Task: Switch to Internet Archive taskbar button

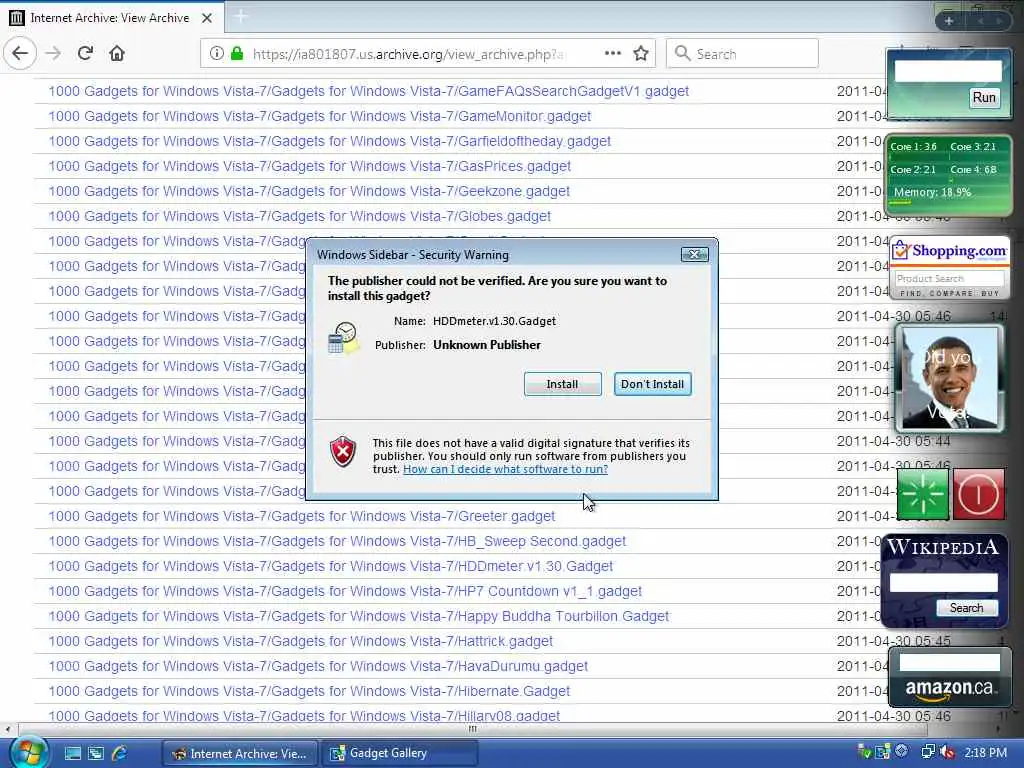Action: click(x=239, y=754)
